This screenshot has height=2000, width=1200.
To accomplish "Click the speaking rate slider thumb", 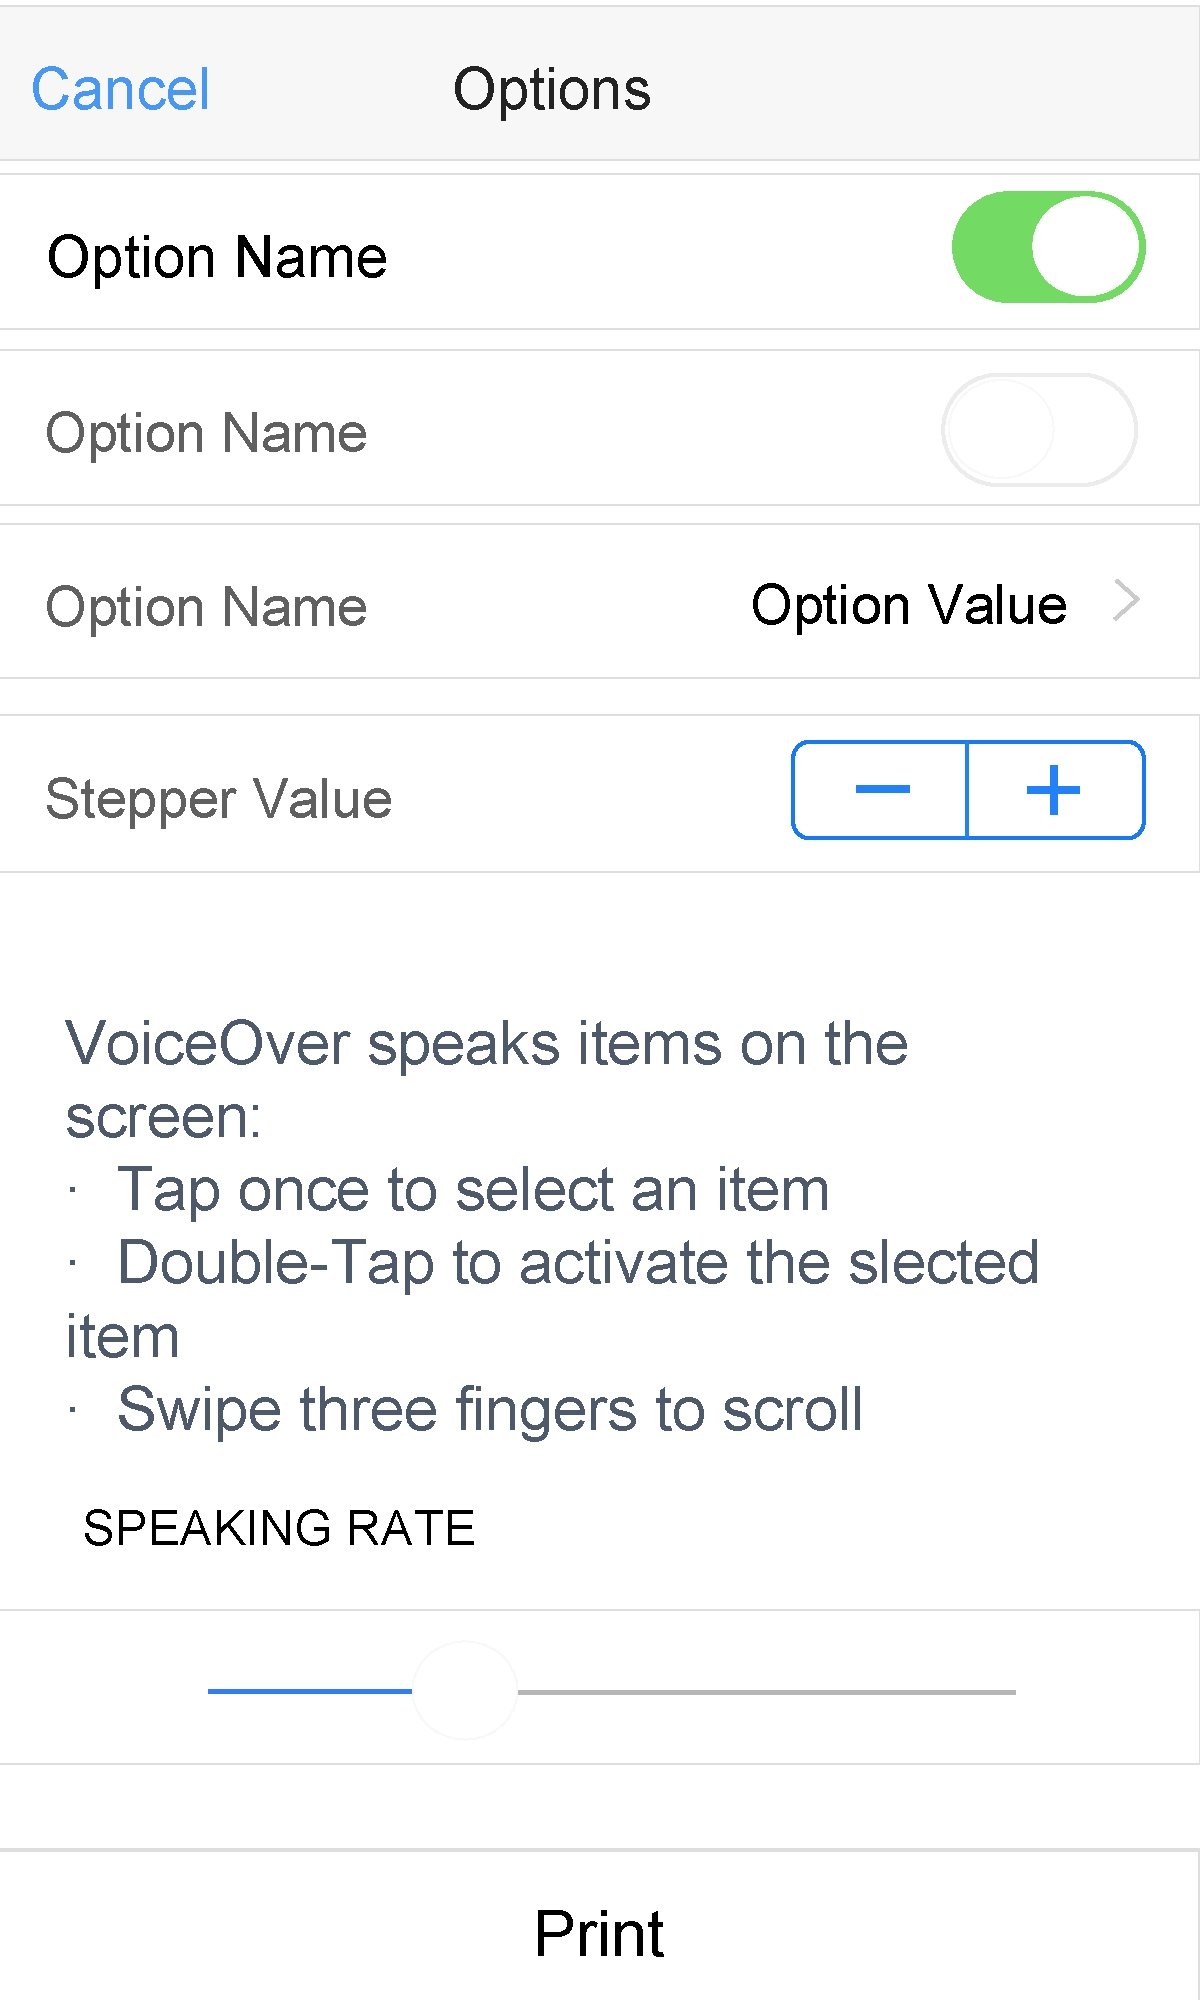I will pyautogui.click(x=465, y=1691).
